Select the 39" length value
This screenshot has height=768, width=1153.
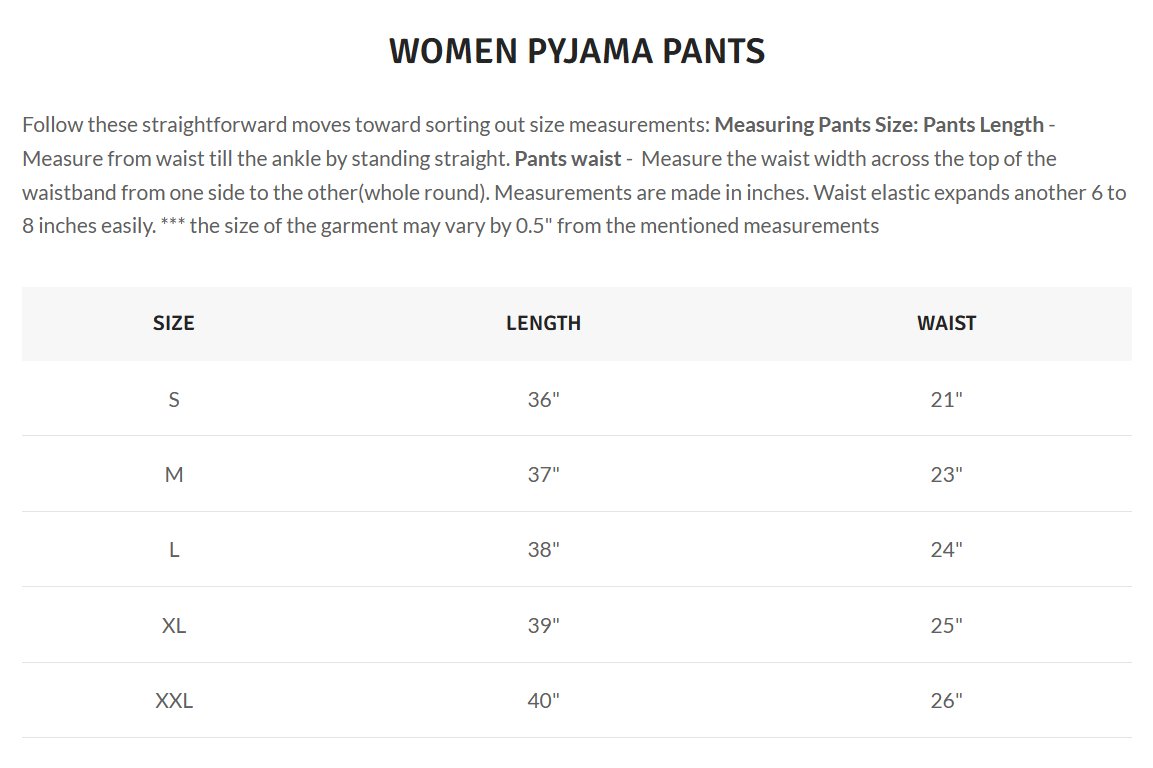543,626
